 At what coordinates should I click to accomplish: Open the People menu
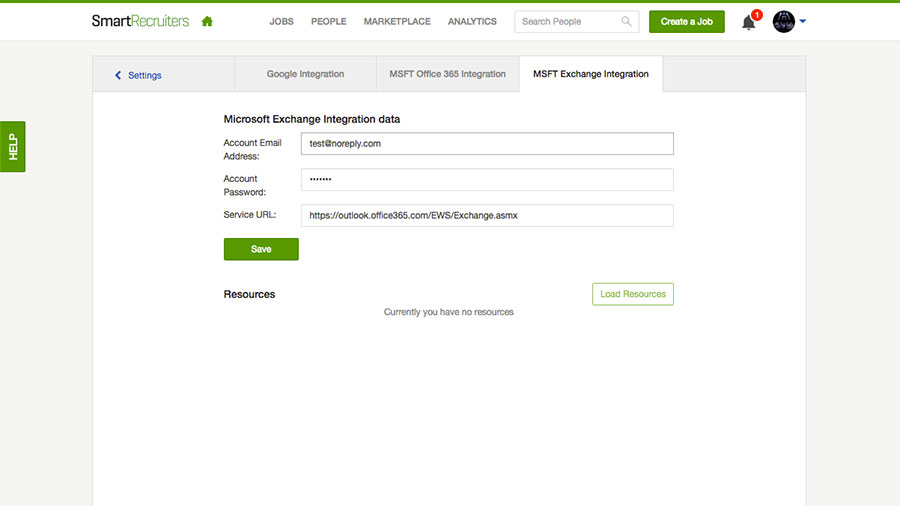coord(328,21)
